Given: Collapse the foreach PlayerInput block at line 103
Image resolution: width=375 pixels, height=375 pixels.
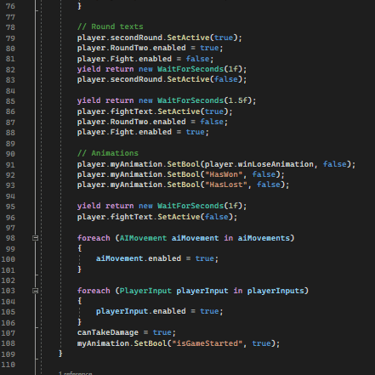Looking at the screenshot, I should [x=35, y=291].
